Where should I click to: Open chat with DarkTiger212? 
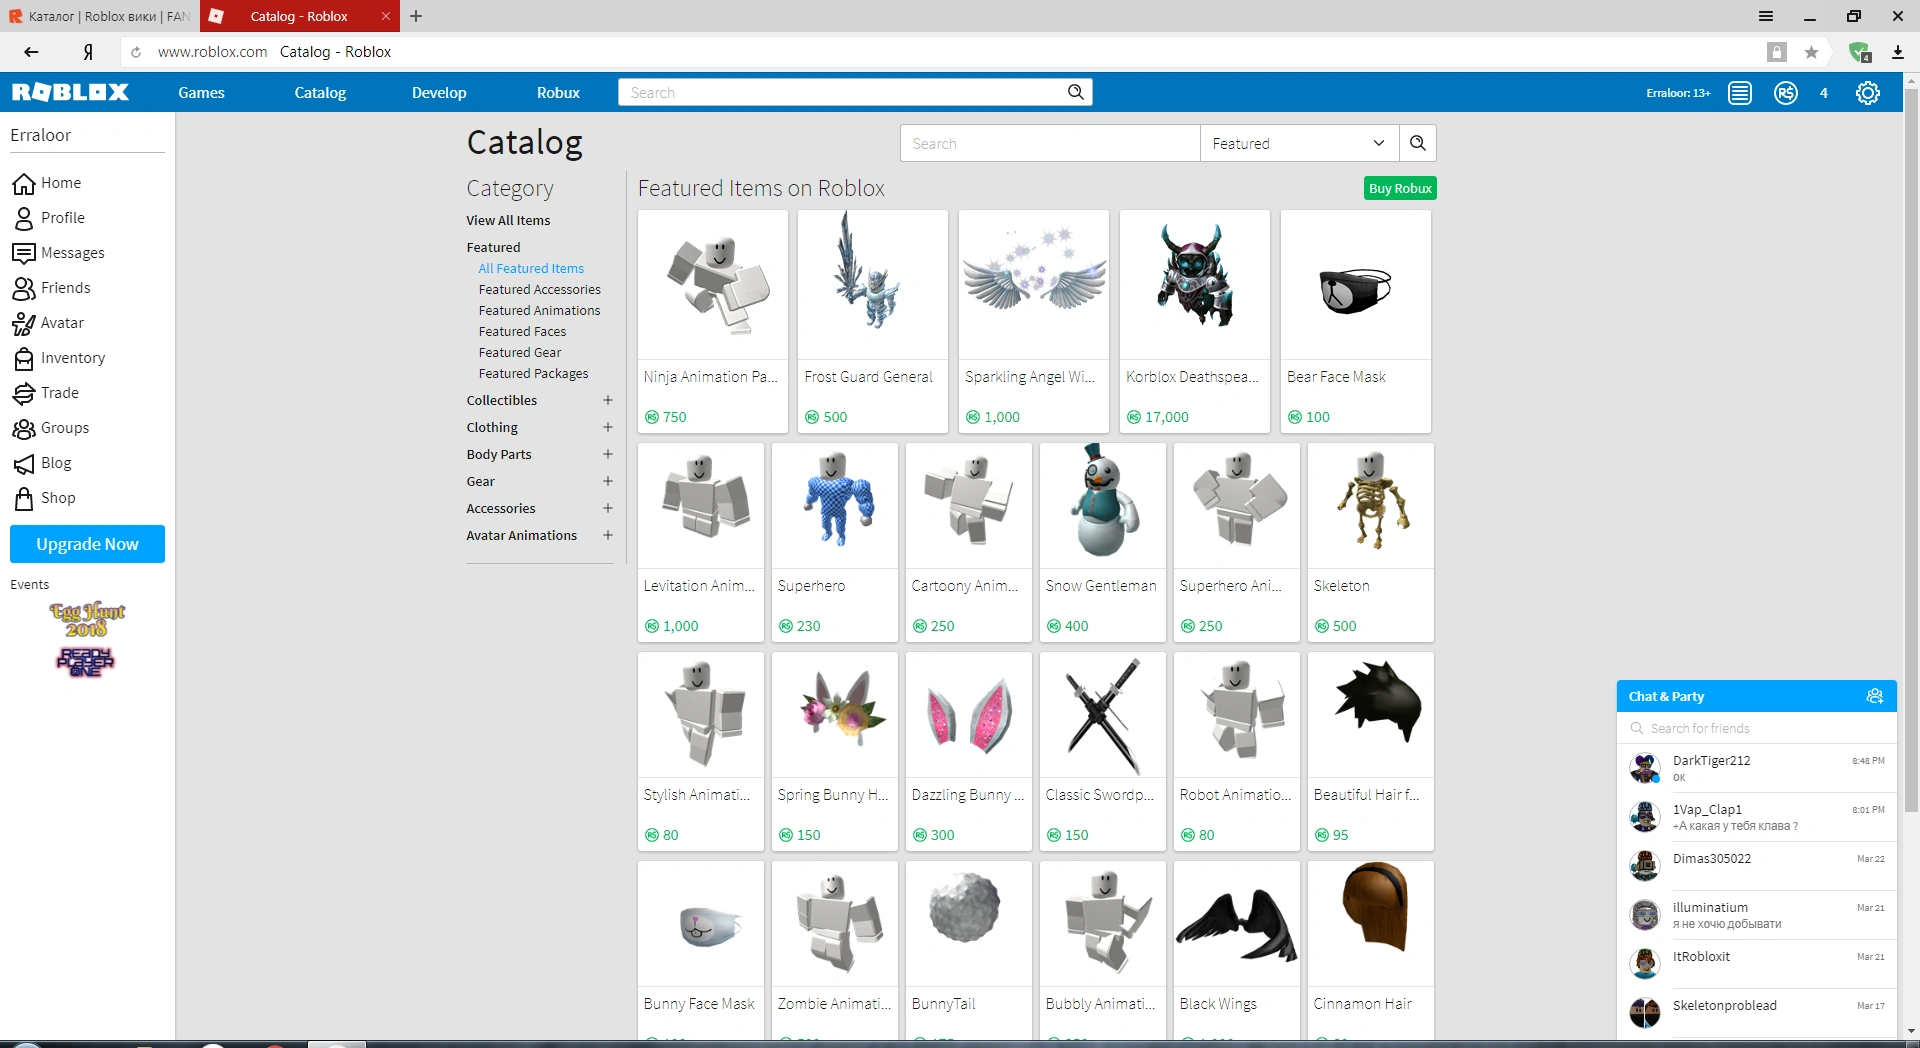1756,768
